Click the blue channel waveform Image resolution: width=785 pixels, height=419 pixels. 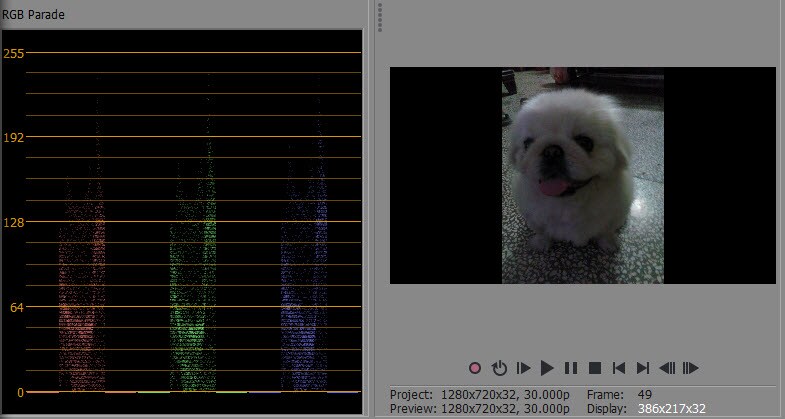pos(304,235)
